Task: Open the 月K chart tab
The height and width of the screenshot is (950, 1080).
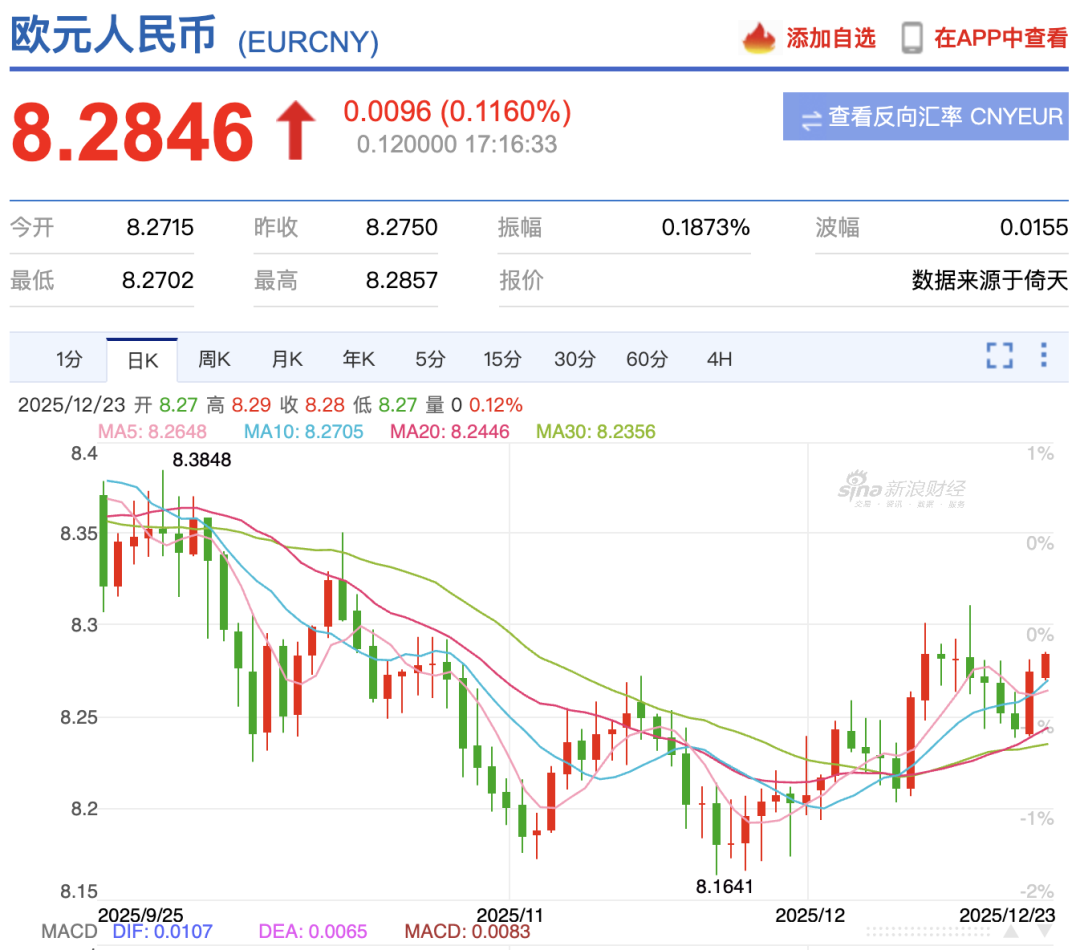Action: click(x=287, y=359)
